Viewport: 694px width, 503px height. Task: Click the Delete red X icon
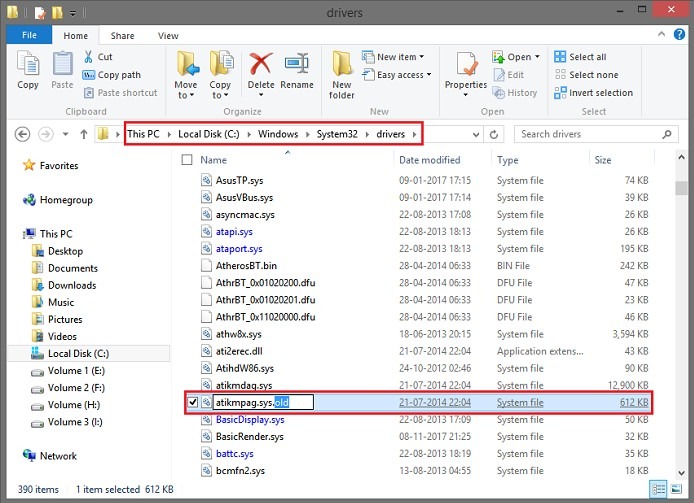click(261, 68)
